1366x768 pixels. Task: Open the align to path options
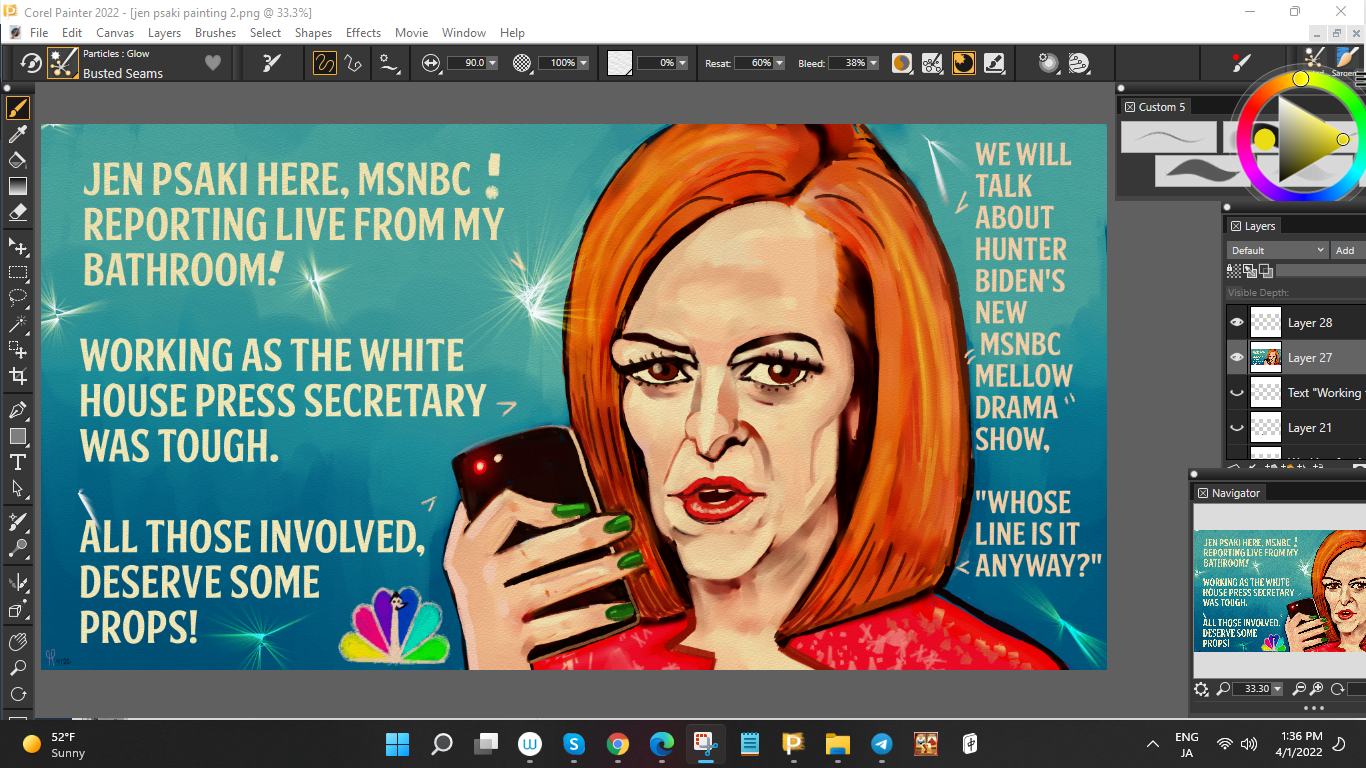point(388,63)
